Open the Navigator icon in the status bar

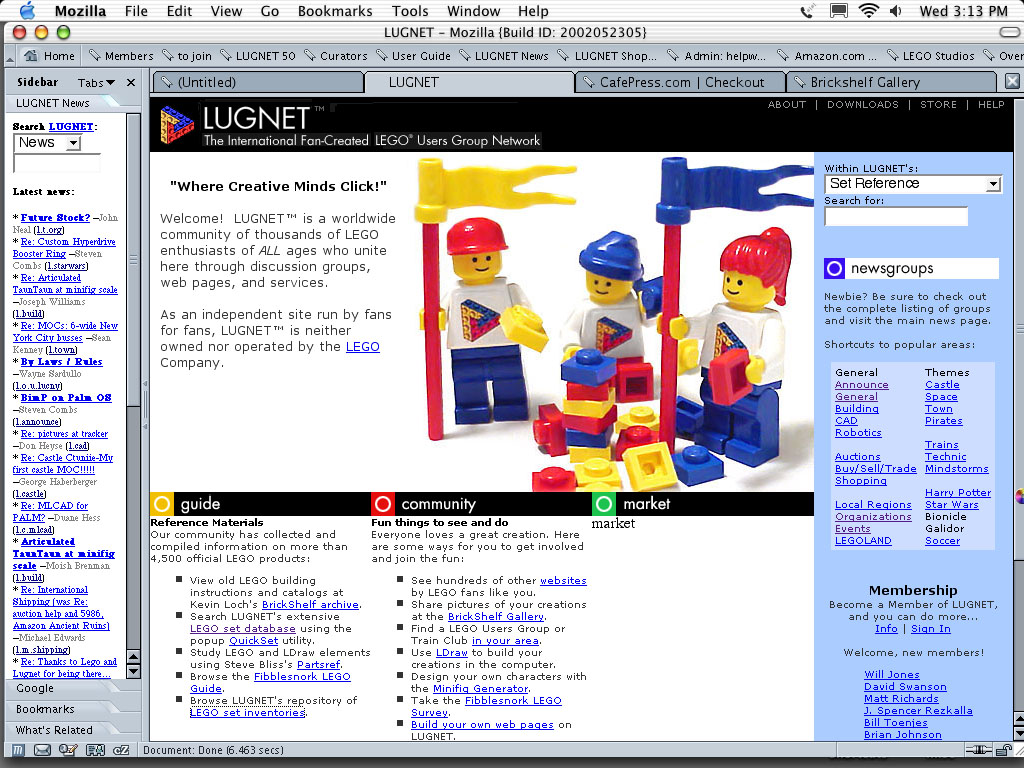(x=19, y=750)
